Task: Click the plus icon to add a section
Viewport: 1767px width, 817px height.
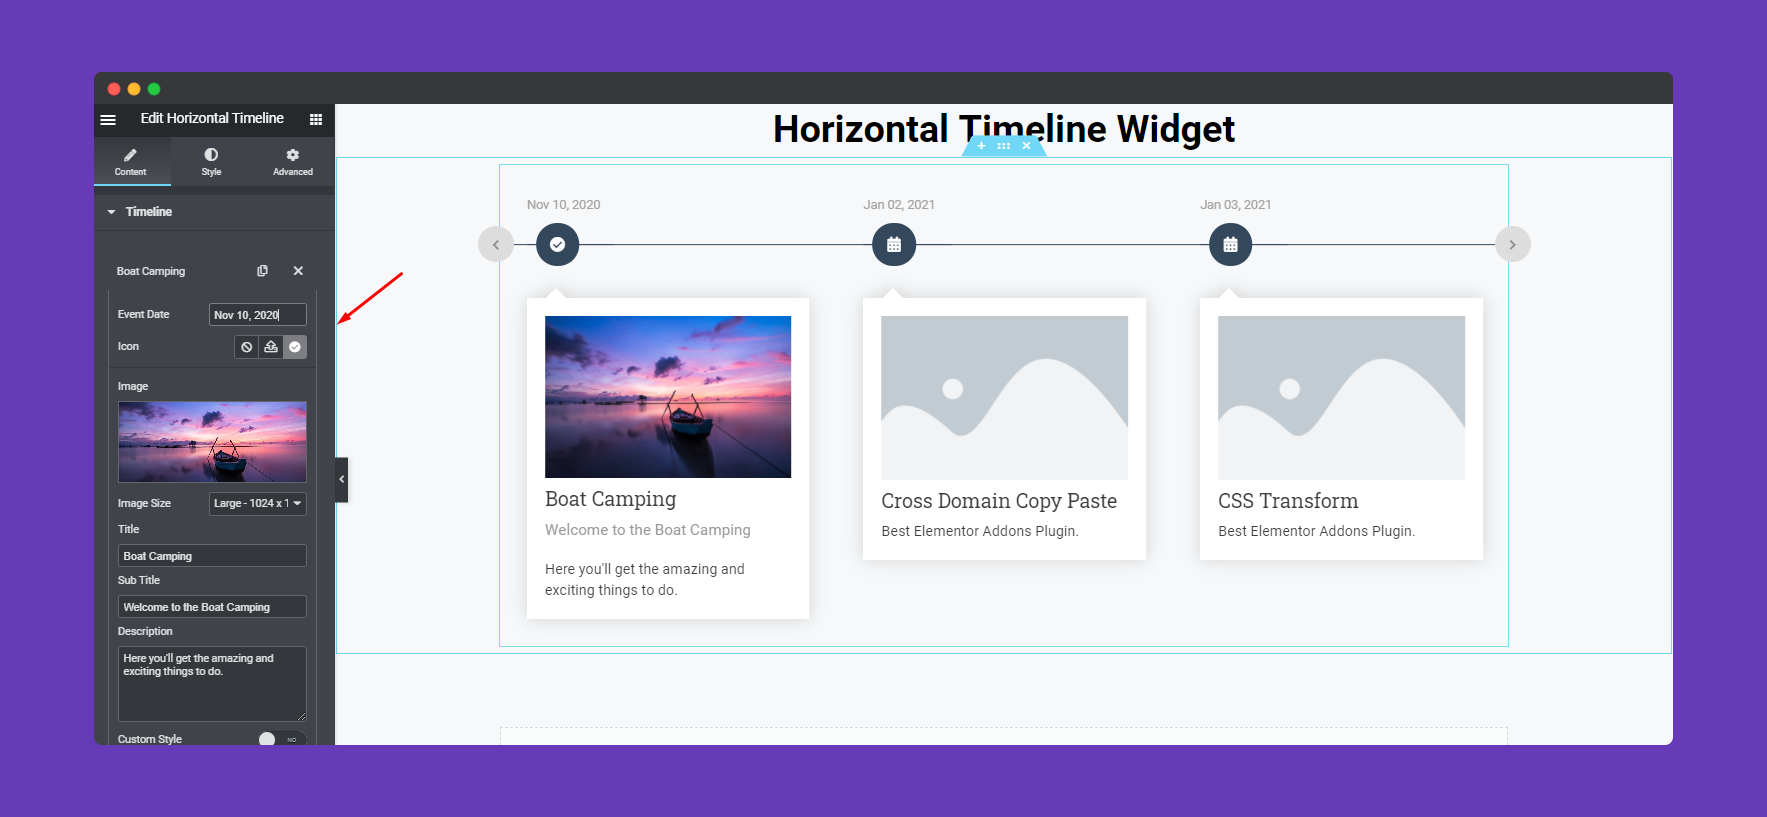Action: click(981, 145)
